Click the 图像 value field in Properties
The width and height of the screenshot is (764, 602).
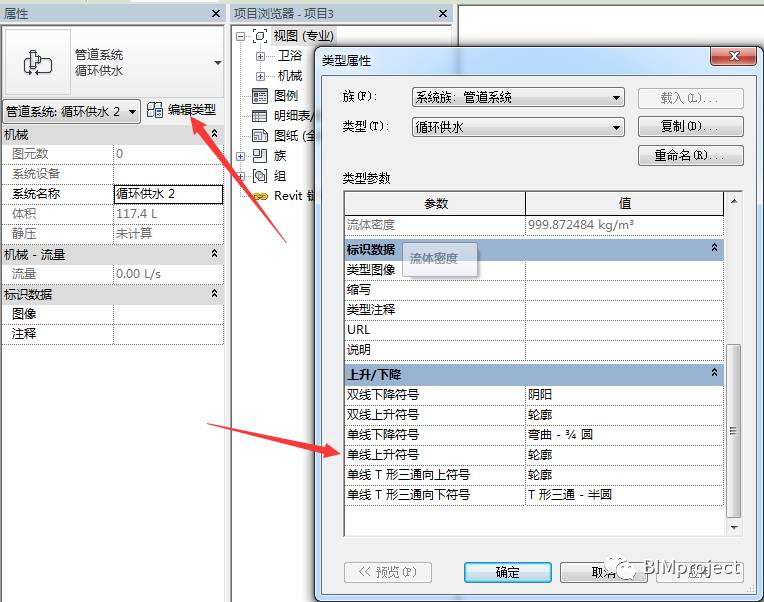(x=168, y=314)
